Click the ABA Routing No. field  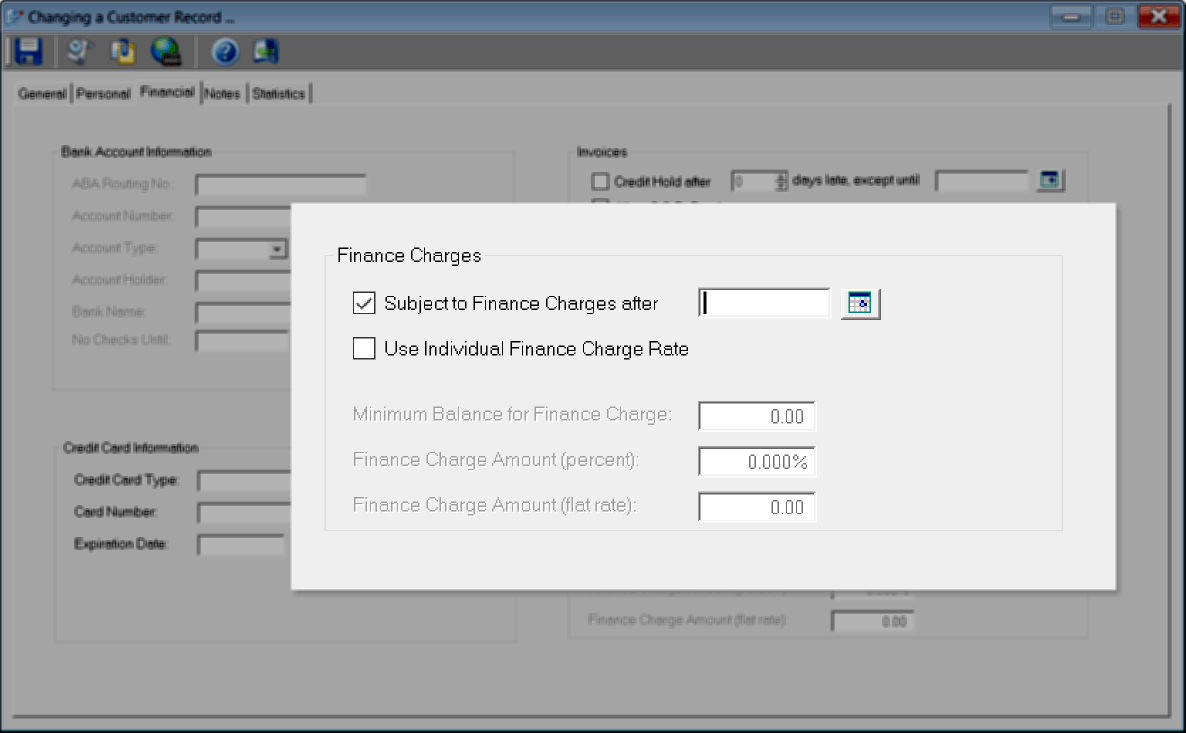click(281, 185)
